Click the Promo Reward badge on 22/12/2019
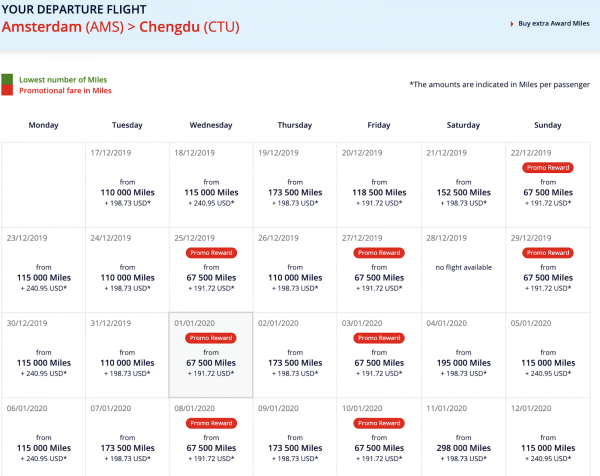Viewport: 600px width, 476px height. 547,167
